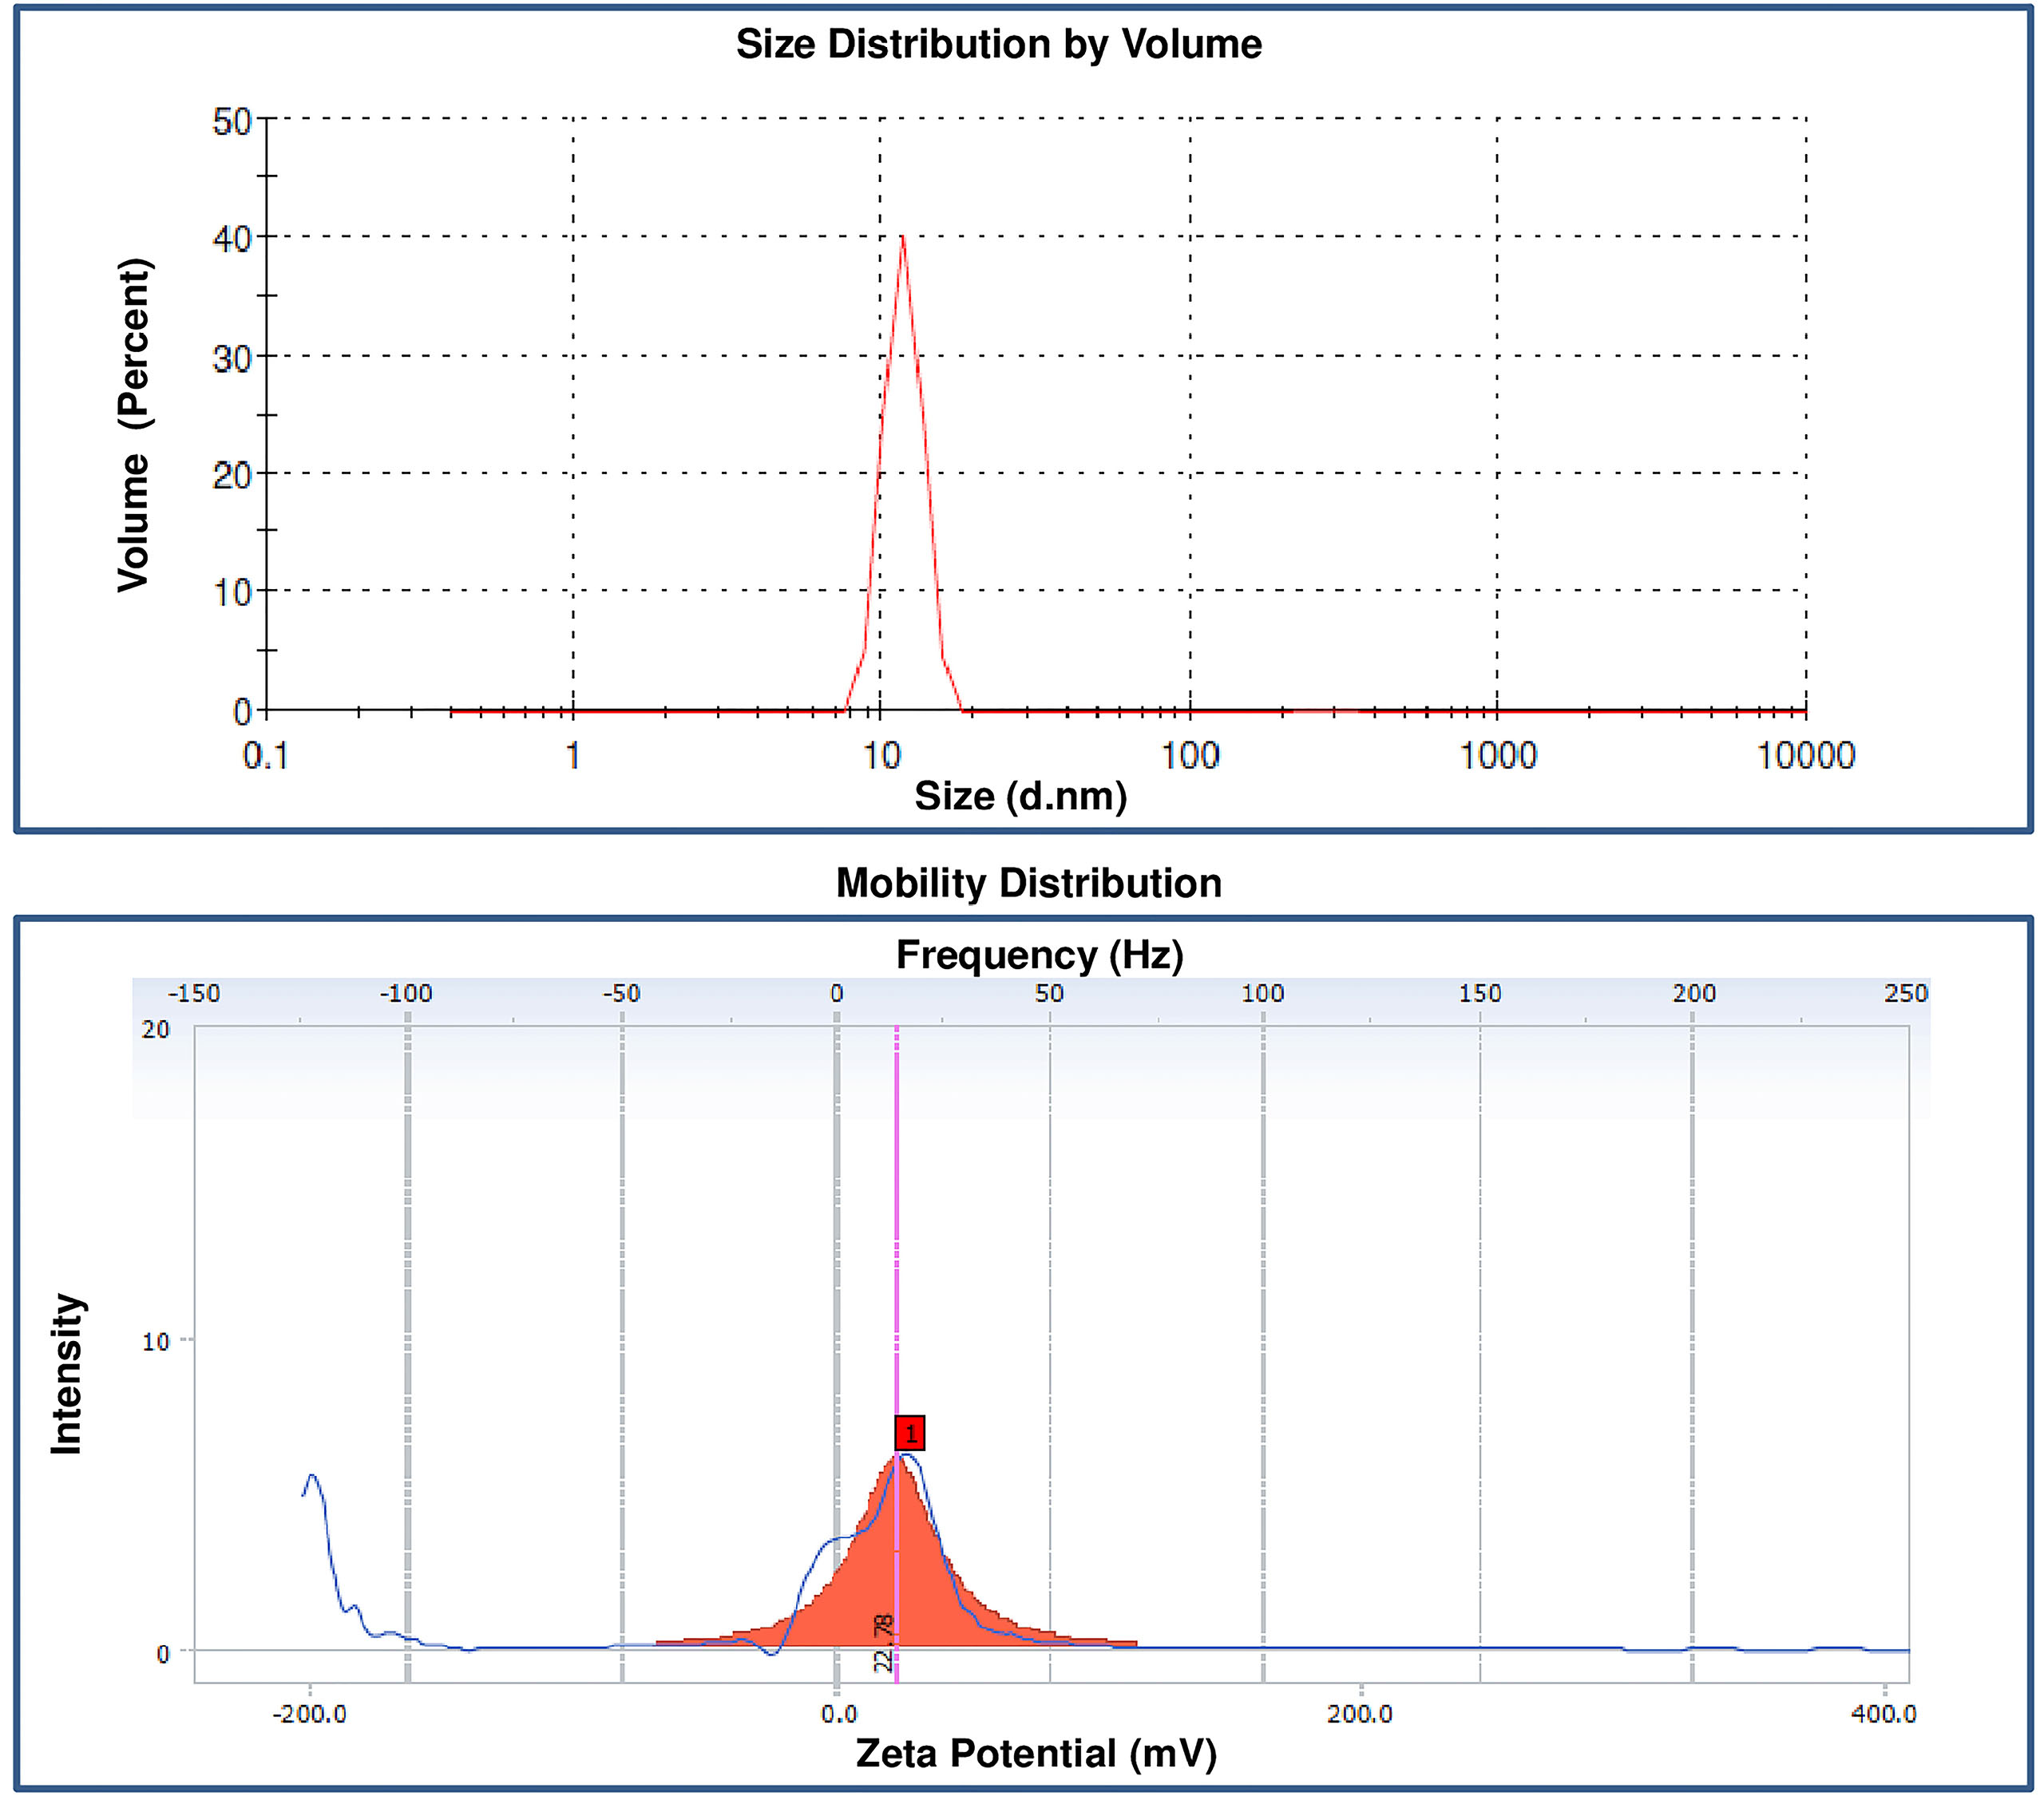Click the -200.0 zeta potential tick label

(x=310, y=1715)
